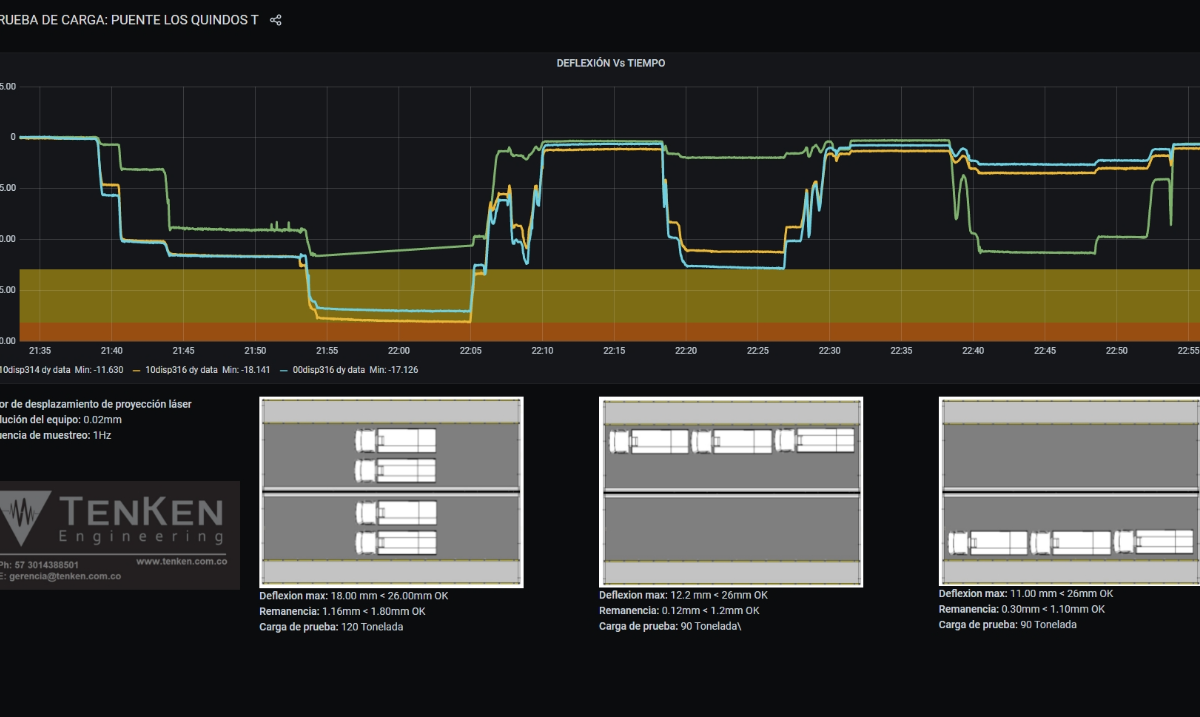Click the 21:50 time axis label

point(255,351)
